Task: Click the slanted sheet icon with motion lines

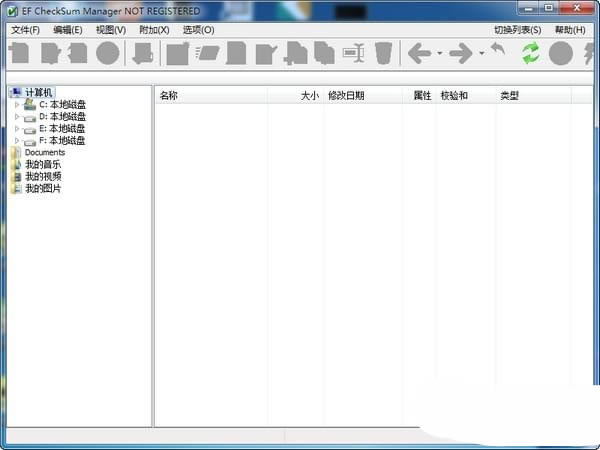Action: (207, 53)
